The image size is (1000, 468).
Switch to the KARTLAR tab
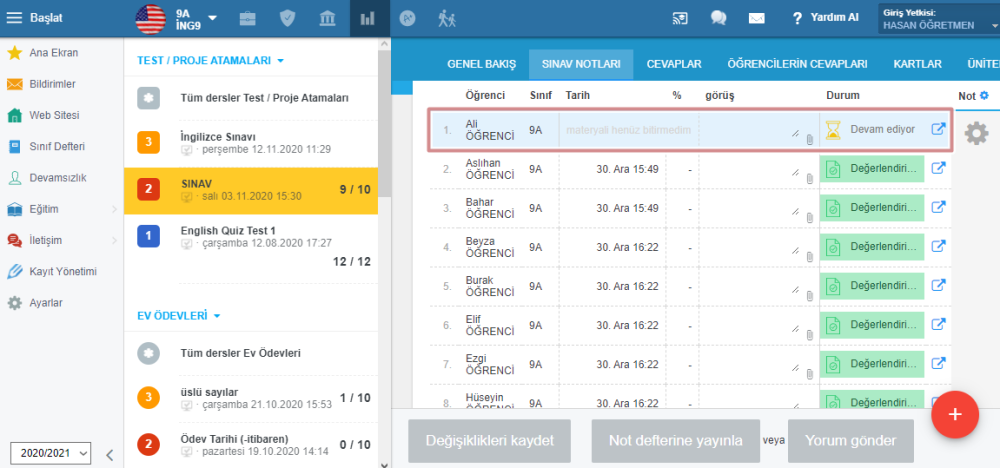click(x=918, y=64)
